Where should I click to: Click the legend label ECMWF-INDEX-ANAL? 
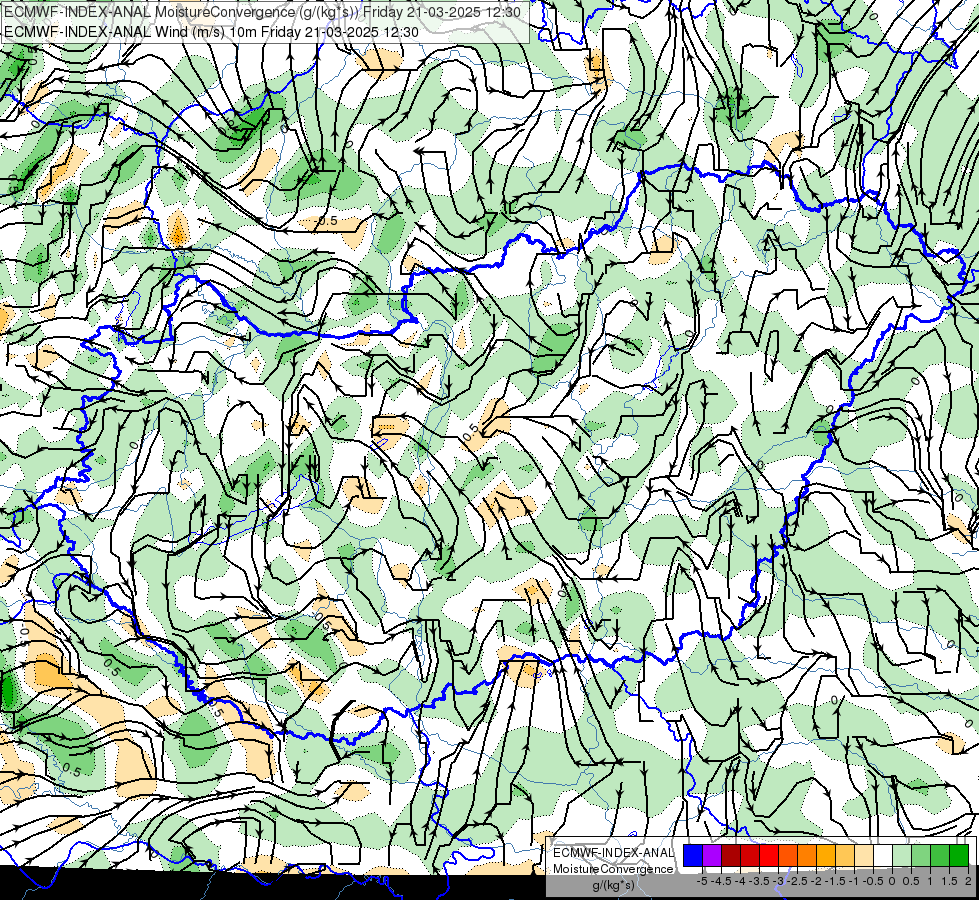coord(613,853)
